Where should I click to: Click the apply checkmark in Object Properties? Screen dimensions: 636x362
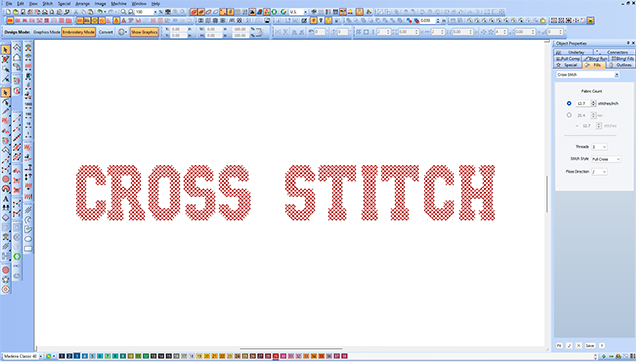pyautogui.click(x=569, y=345)
